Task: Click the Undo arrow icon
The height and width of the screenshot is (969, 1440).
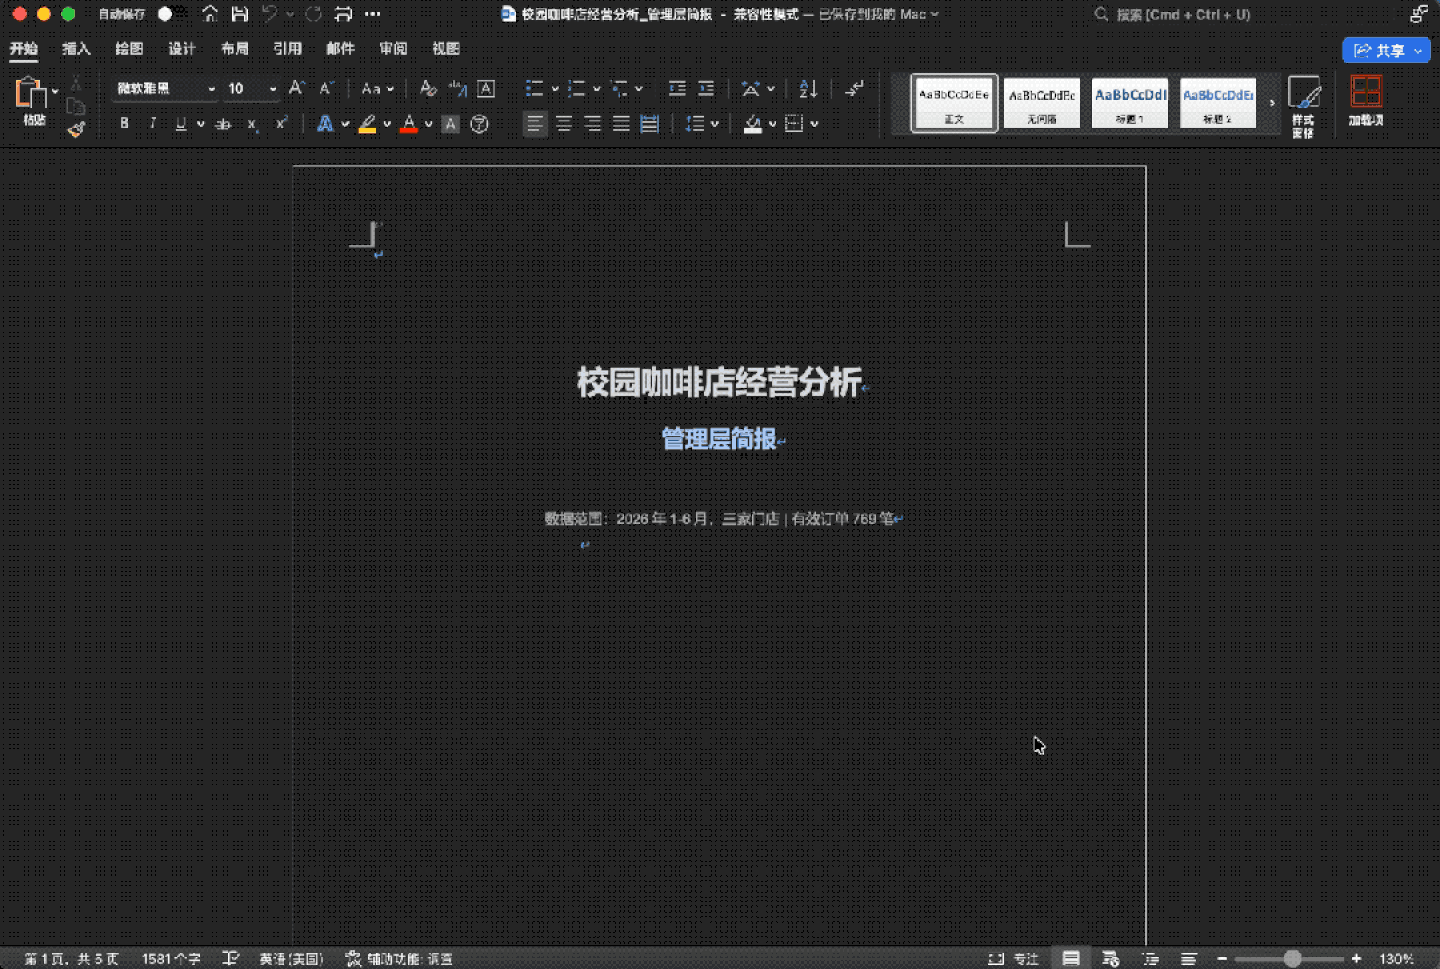Action: 269,14
